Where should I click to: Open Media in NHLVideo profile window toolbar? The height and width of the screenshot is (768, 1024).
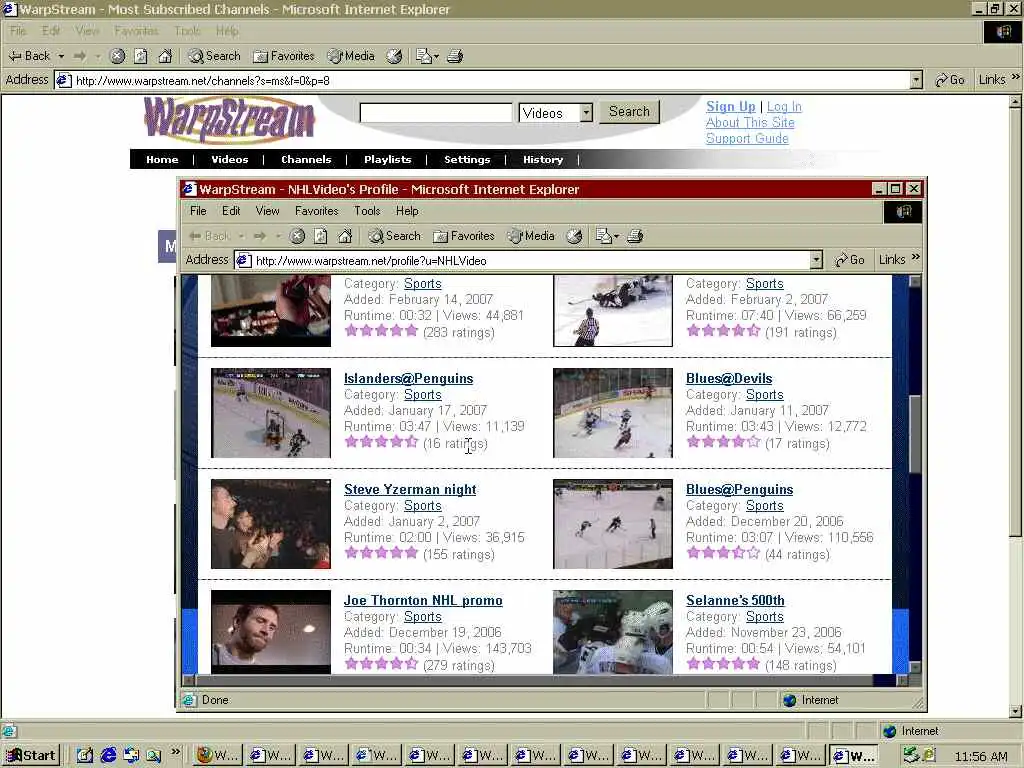point(532,236)
